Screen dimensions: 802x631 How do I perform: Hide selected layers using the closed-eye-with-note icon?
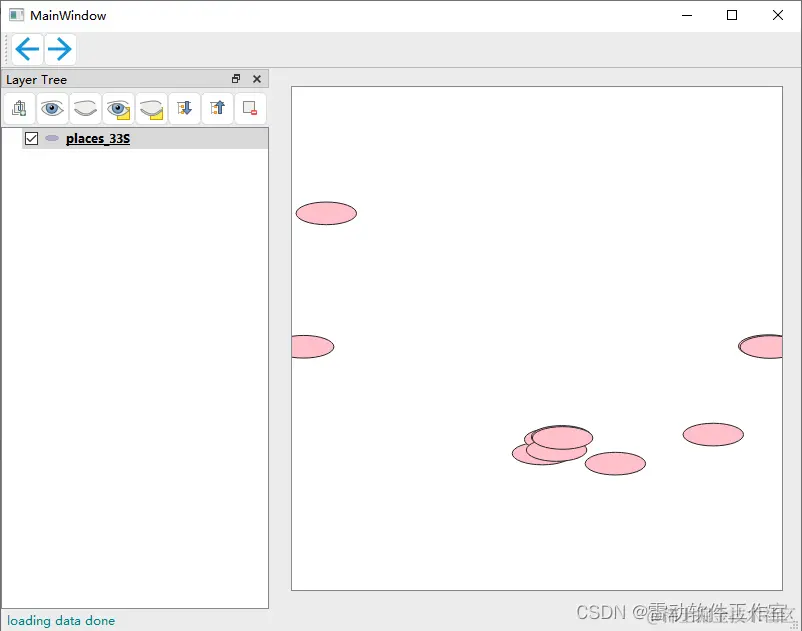click(151, 108)
